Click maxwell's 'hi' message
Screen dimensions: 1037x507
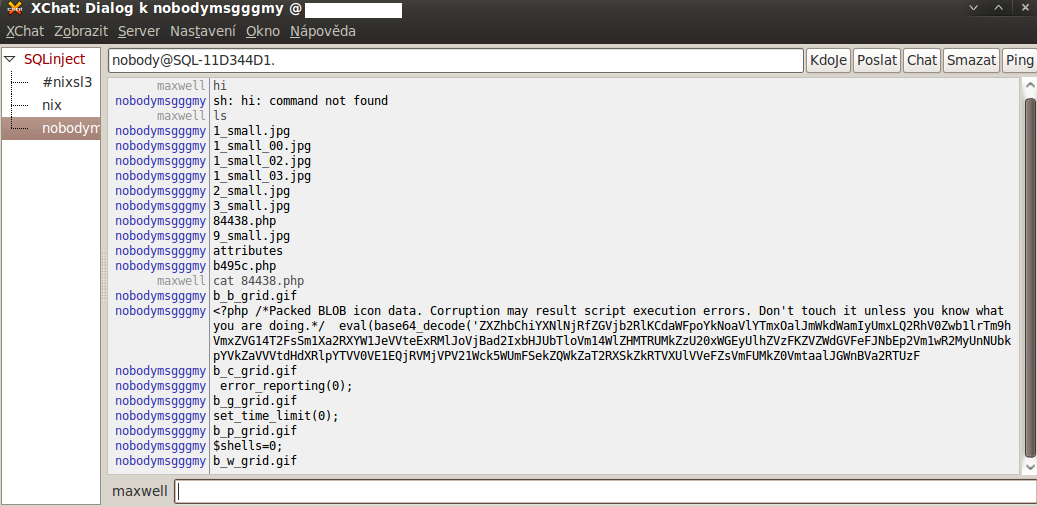pyautogui.click(x=220, y=86)
